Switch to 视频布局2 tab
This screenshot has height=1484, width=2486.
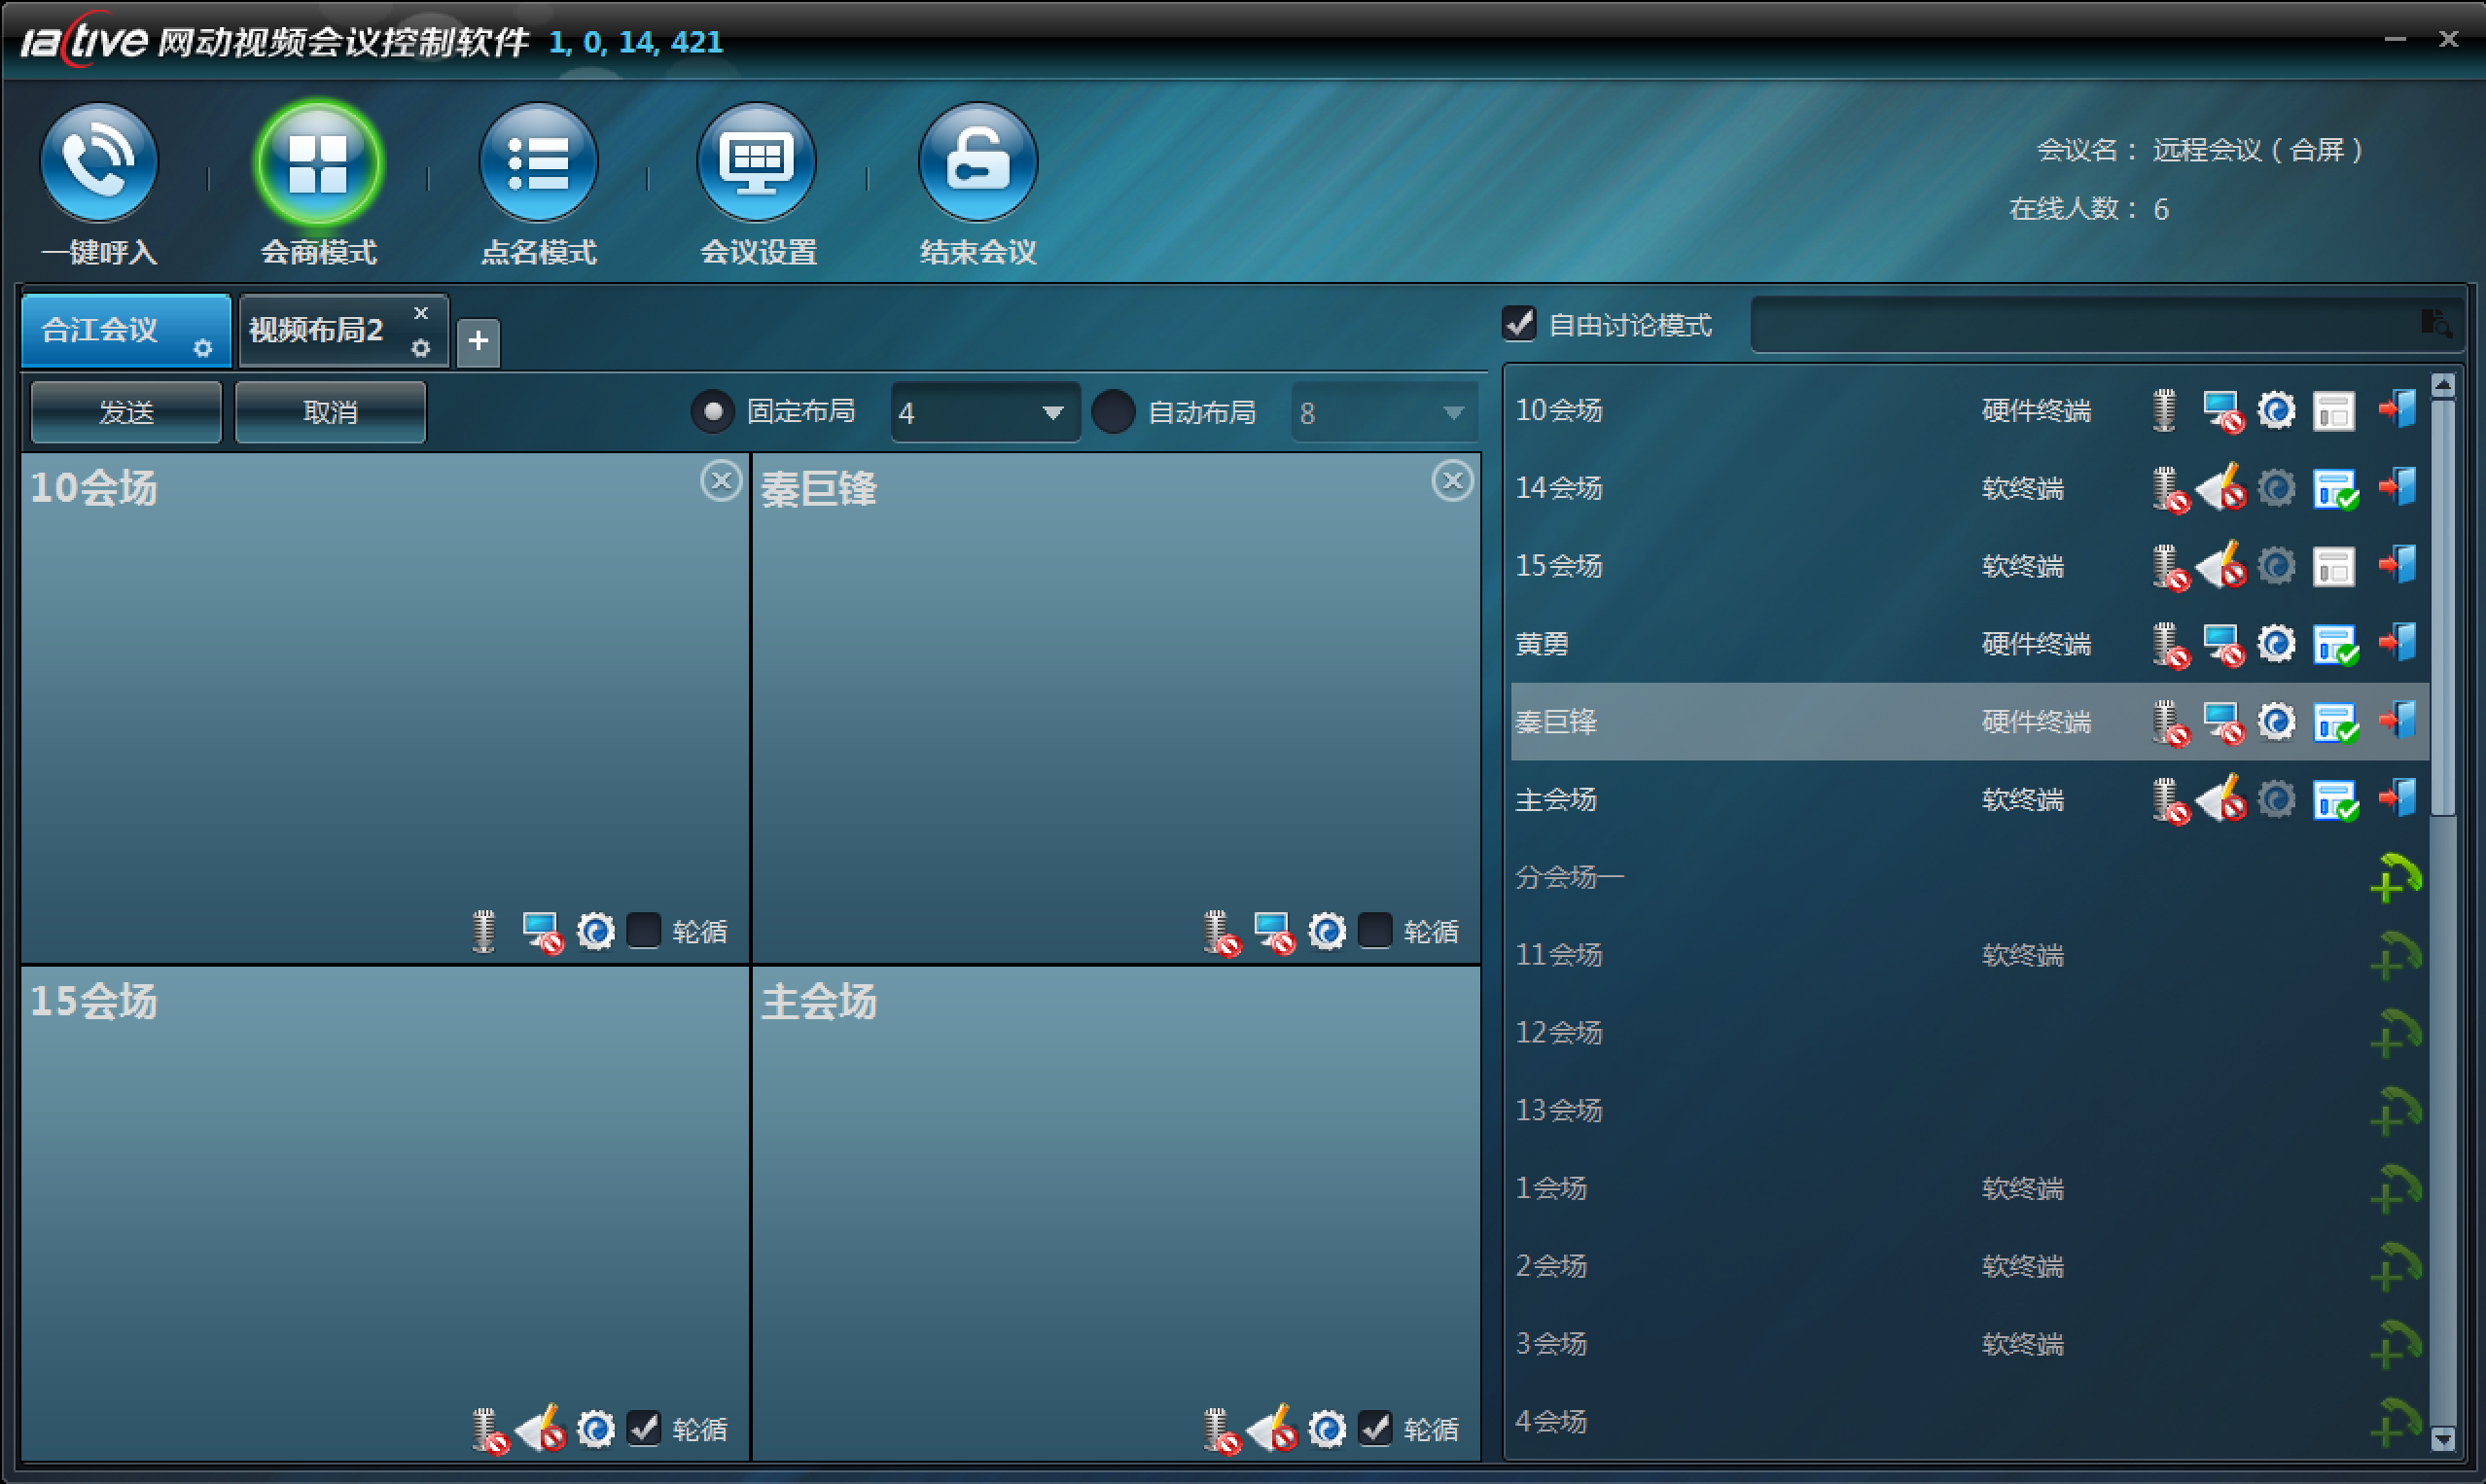tap(316, 330)
